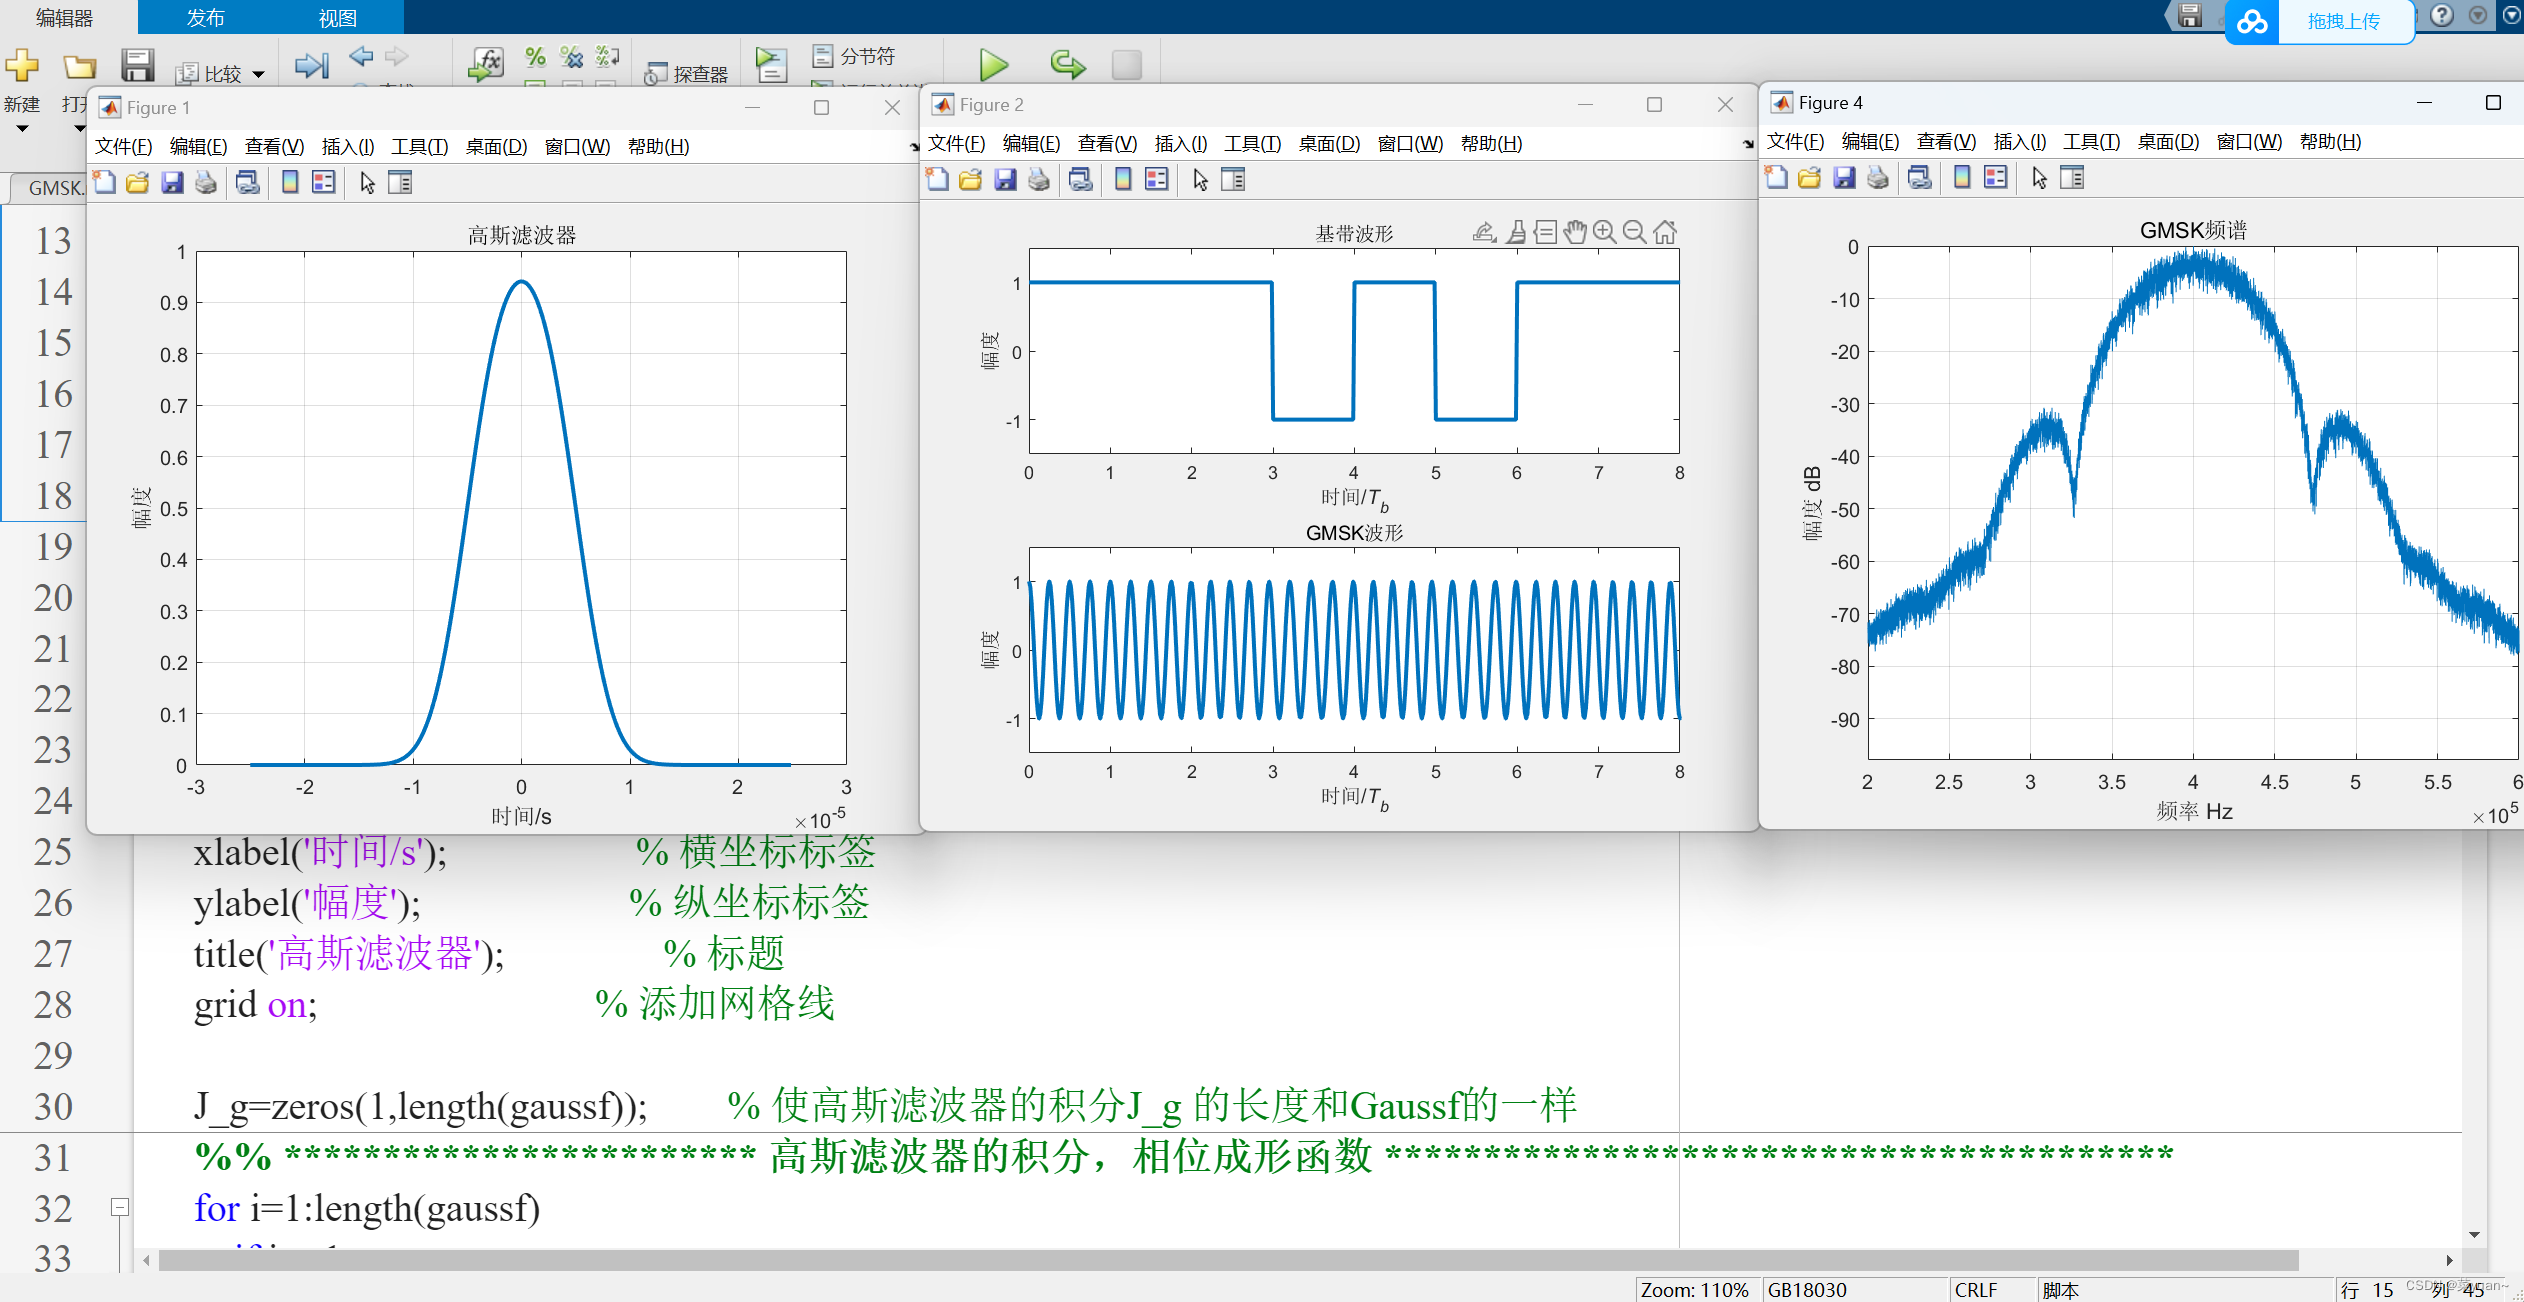The width and height of the screenshot is (2524, 1302).
Task: Open Edit menu in Figure 4
Action: coord(1870,142)
